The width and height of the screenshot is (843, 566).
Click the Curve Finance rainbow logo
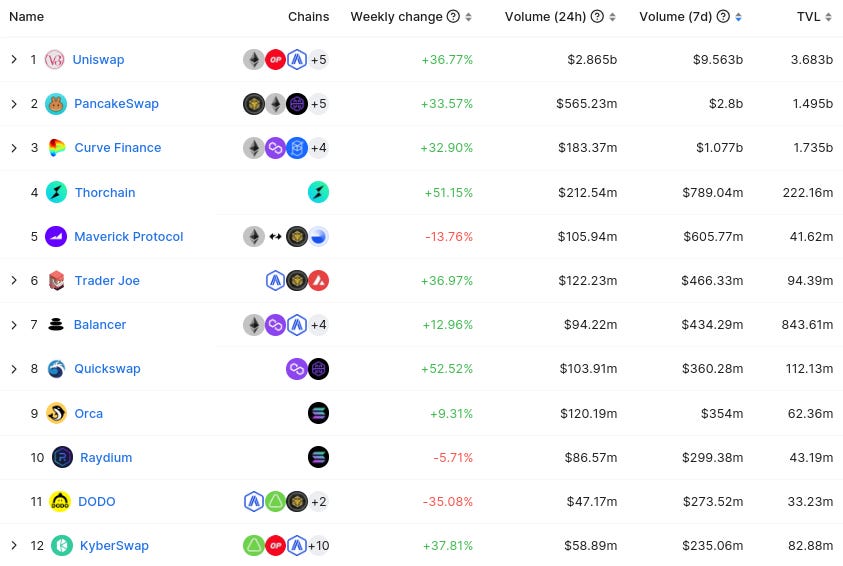(56, 148)
